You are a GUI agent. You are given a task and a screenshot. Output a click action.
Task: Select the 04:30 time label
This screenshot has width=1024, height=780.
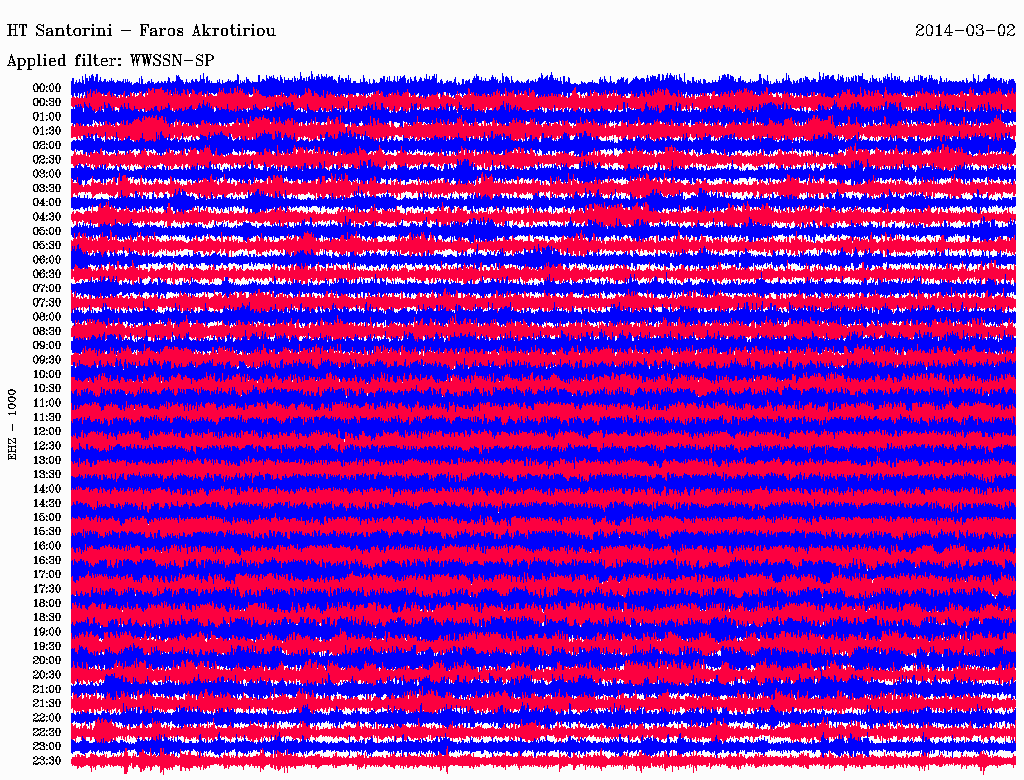pos(47,217)
